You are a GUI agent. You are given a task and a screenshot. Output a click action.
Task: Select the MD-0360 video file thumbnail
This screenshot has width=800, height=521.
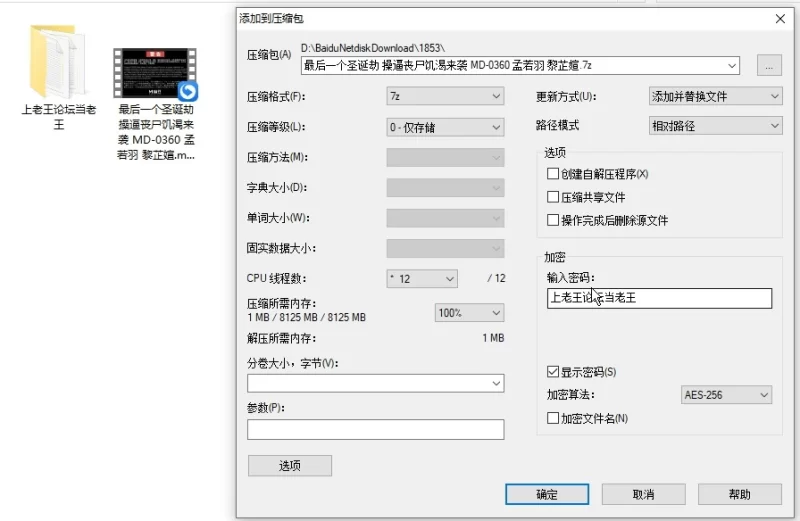[x=156, y=73]
